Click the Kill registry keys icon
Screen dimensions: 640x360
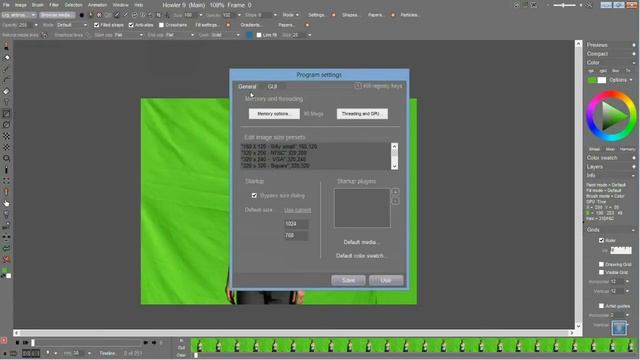coord(358,86)
